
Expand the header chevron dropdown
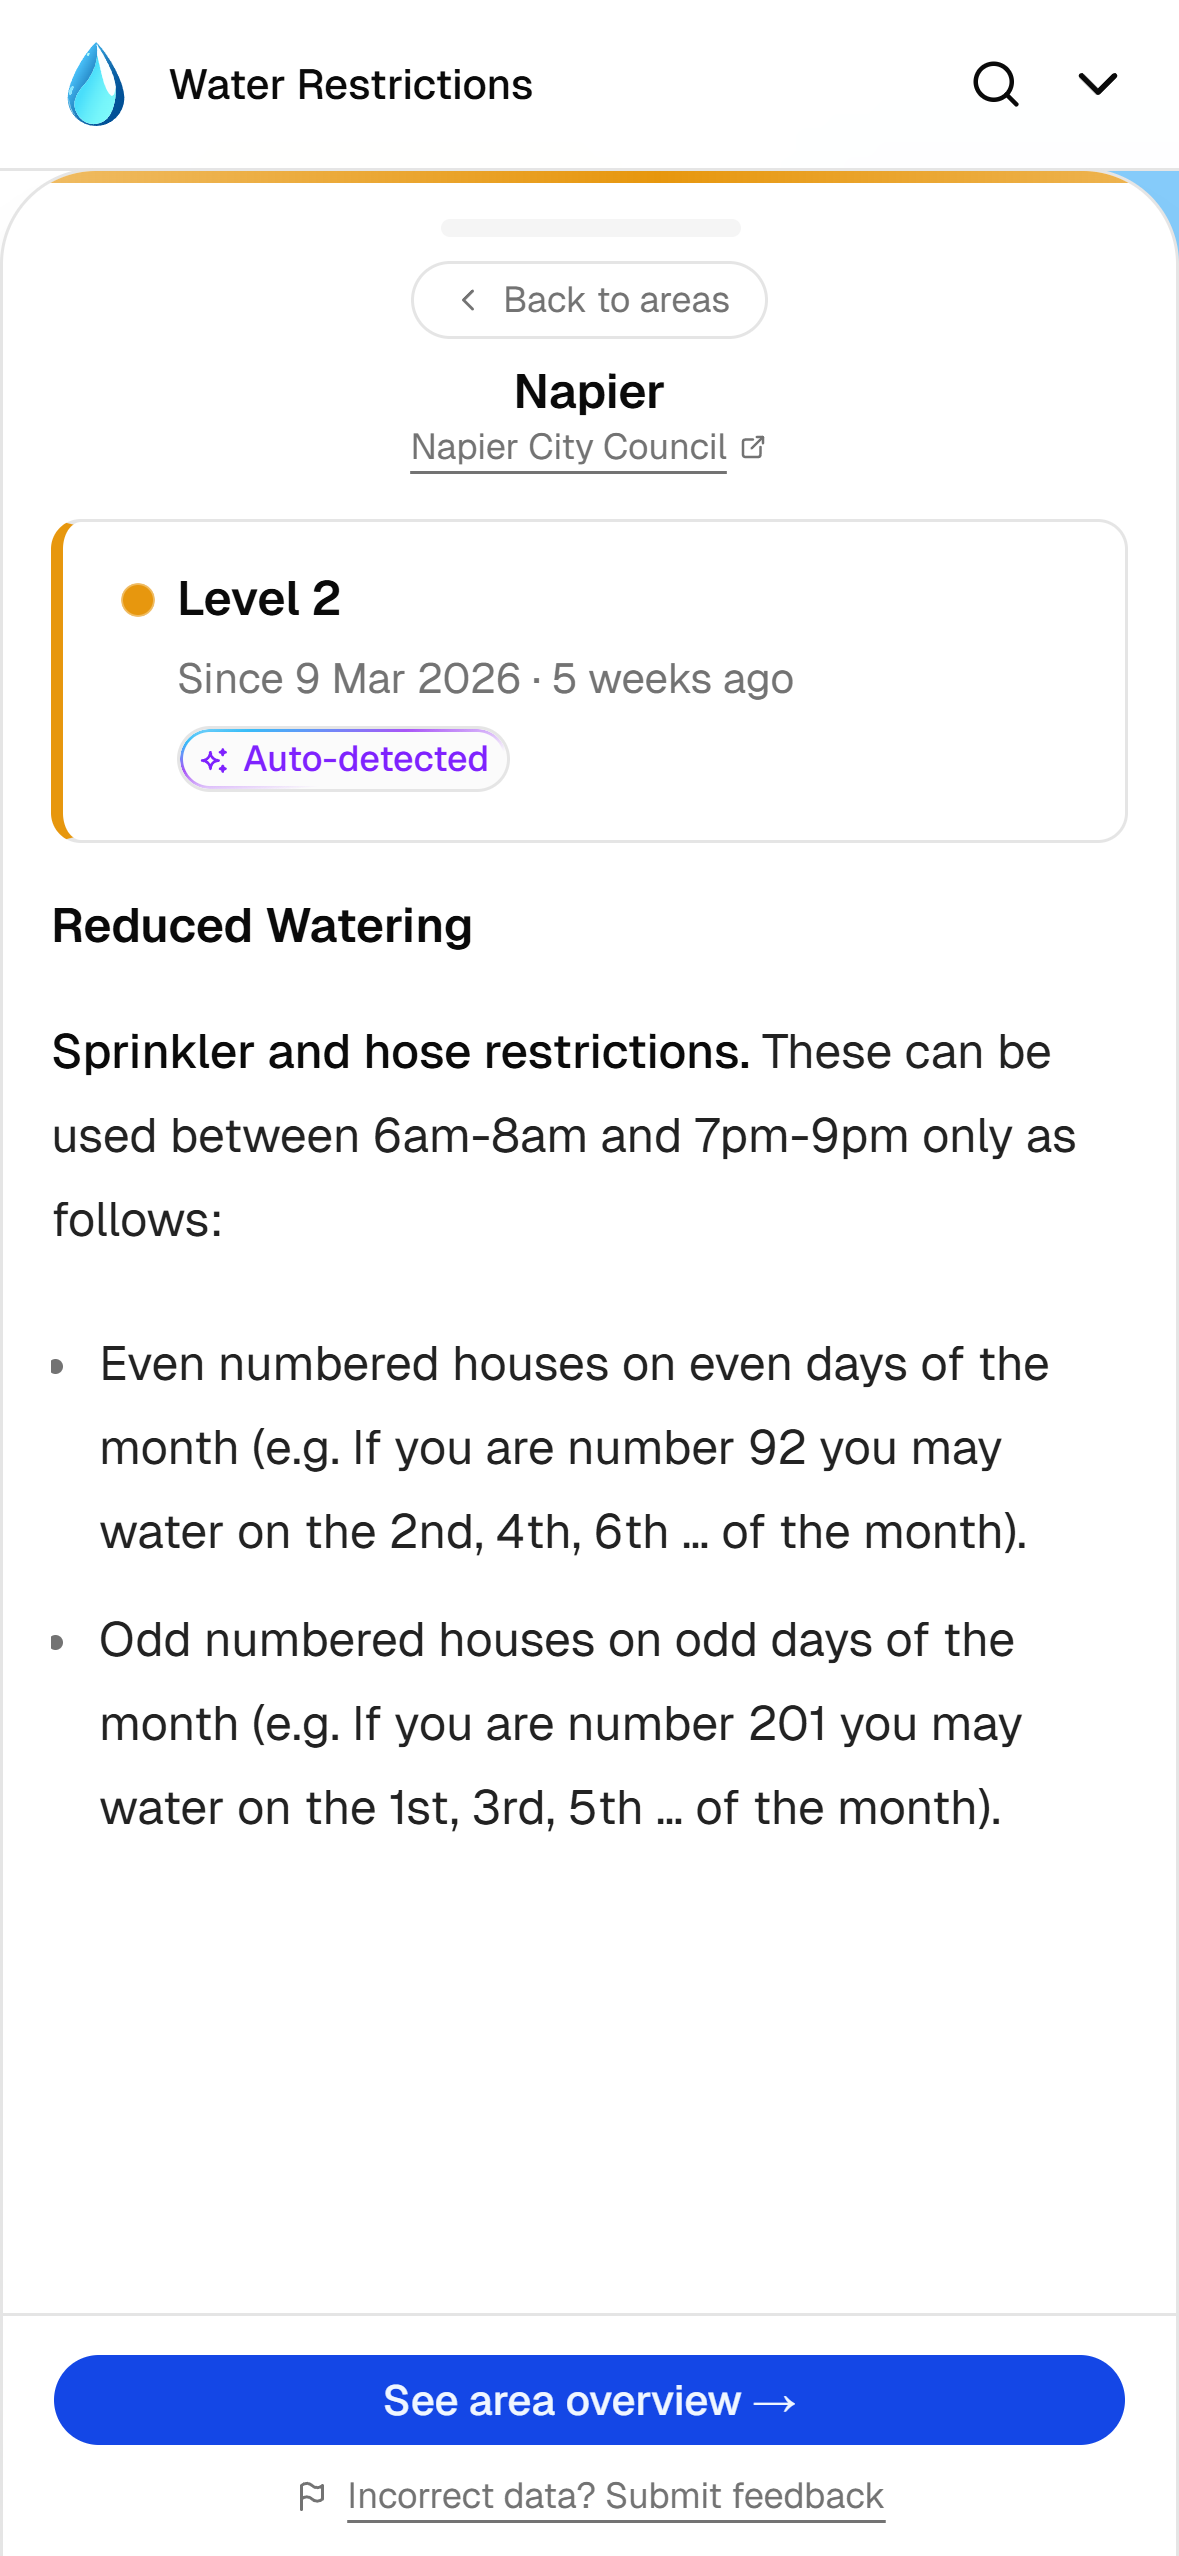pos(1097,85)
